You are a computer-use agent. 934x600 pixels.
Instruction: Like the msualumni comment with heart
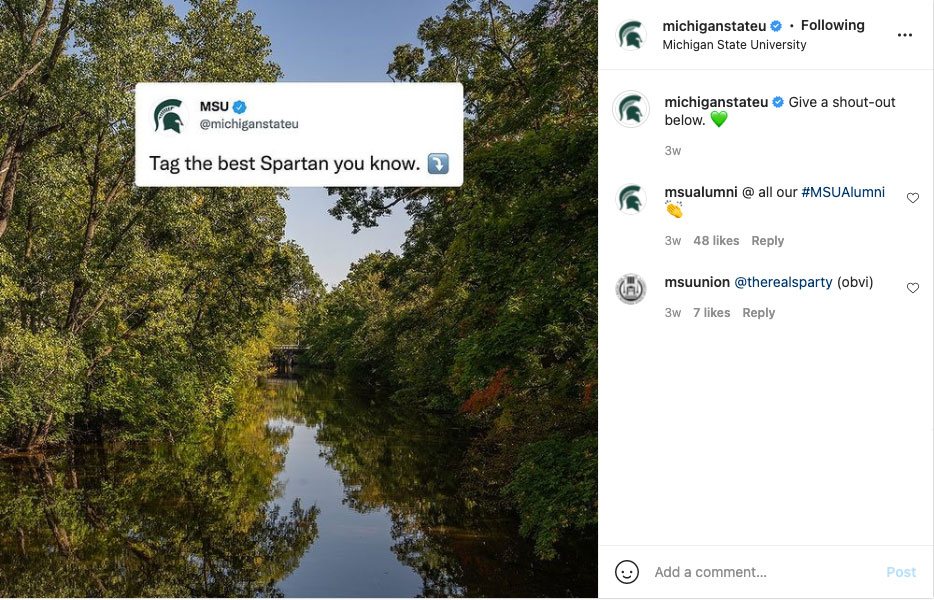click(x=913, y=198)
